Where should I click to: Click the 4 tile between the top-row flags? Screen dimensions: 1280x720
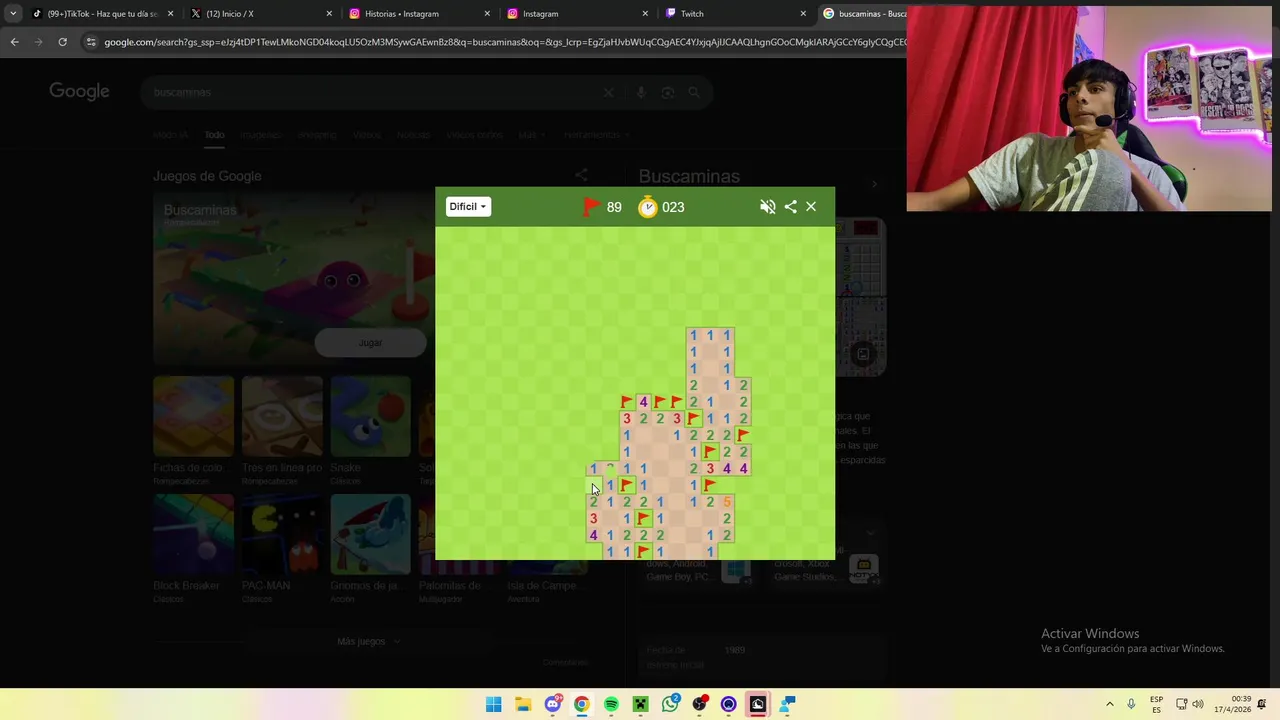pos(643,402)
